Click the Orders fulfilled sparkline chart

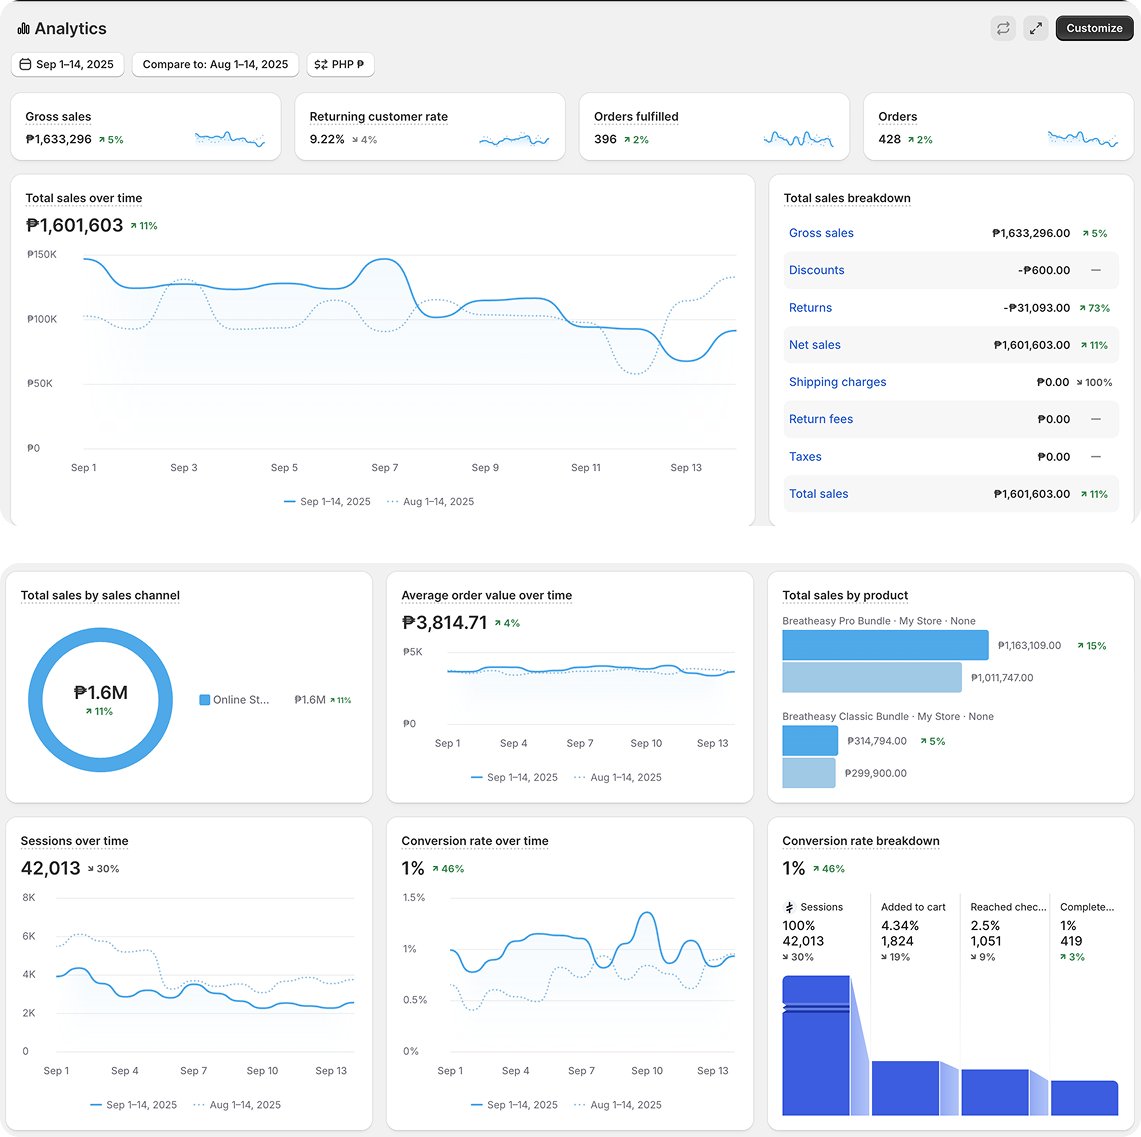(798, 139)
